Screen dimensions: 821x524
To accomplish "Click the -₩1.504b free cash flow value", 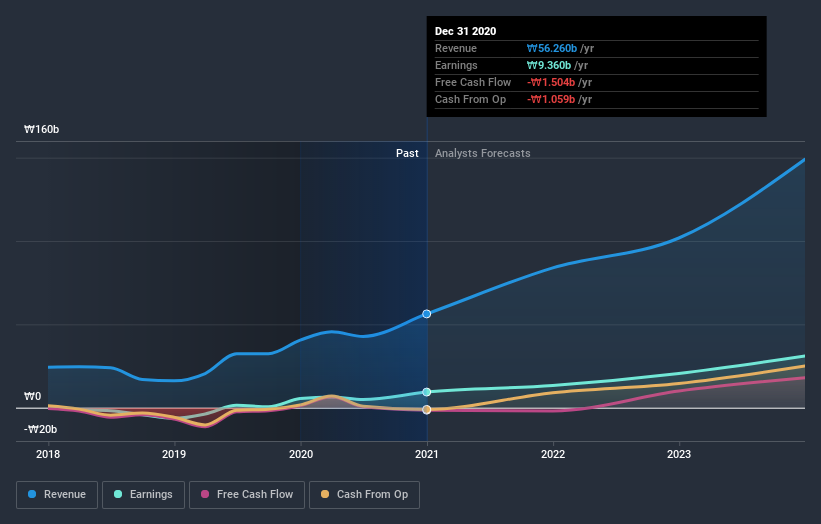I will click(x=551, y=82).
